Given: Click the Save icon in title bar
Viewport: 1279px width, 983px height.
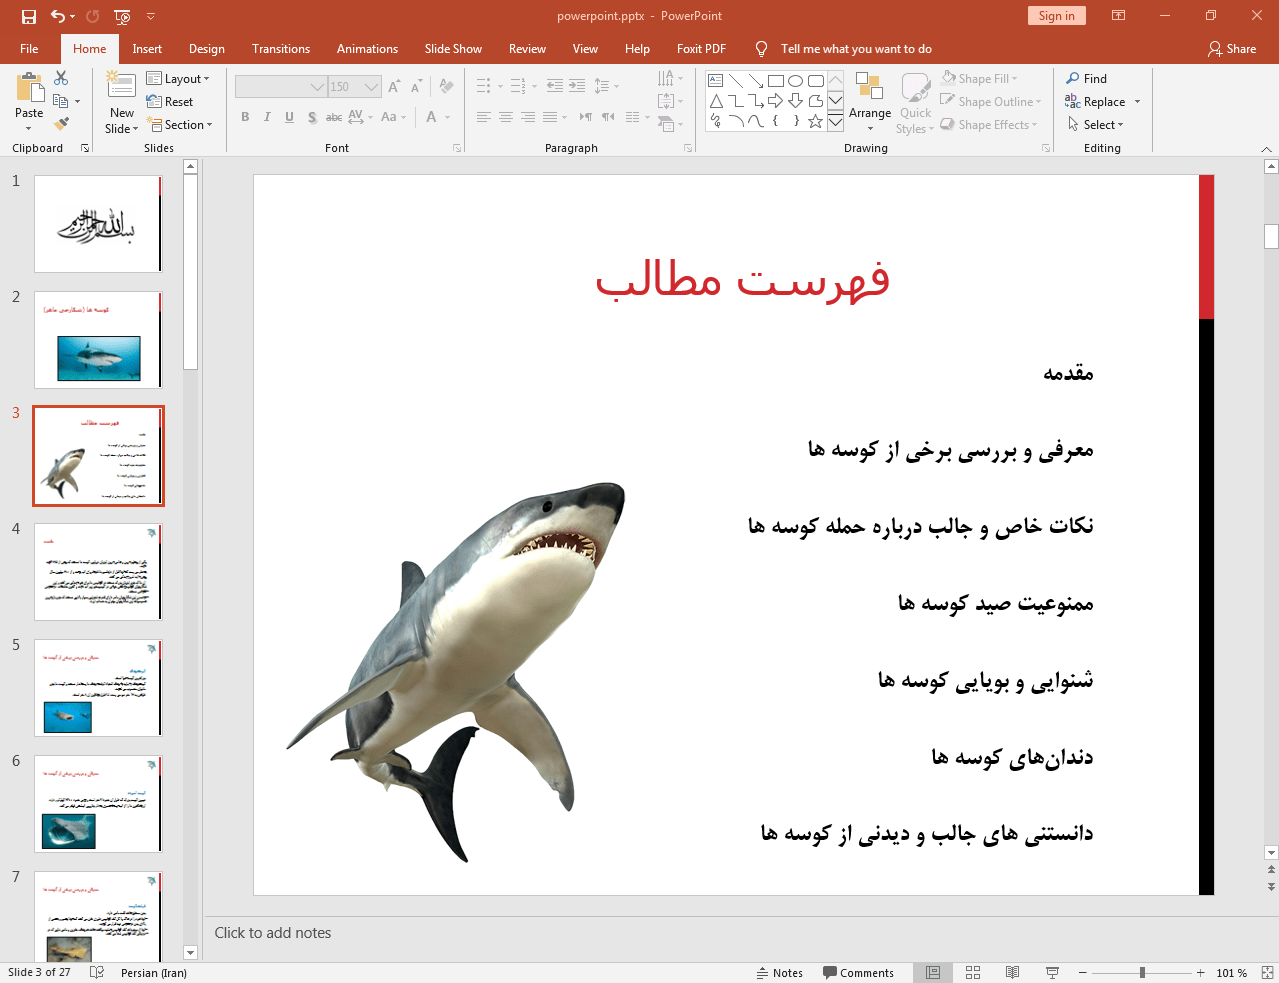Looking at the screenshot, I should pos(28,16).
